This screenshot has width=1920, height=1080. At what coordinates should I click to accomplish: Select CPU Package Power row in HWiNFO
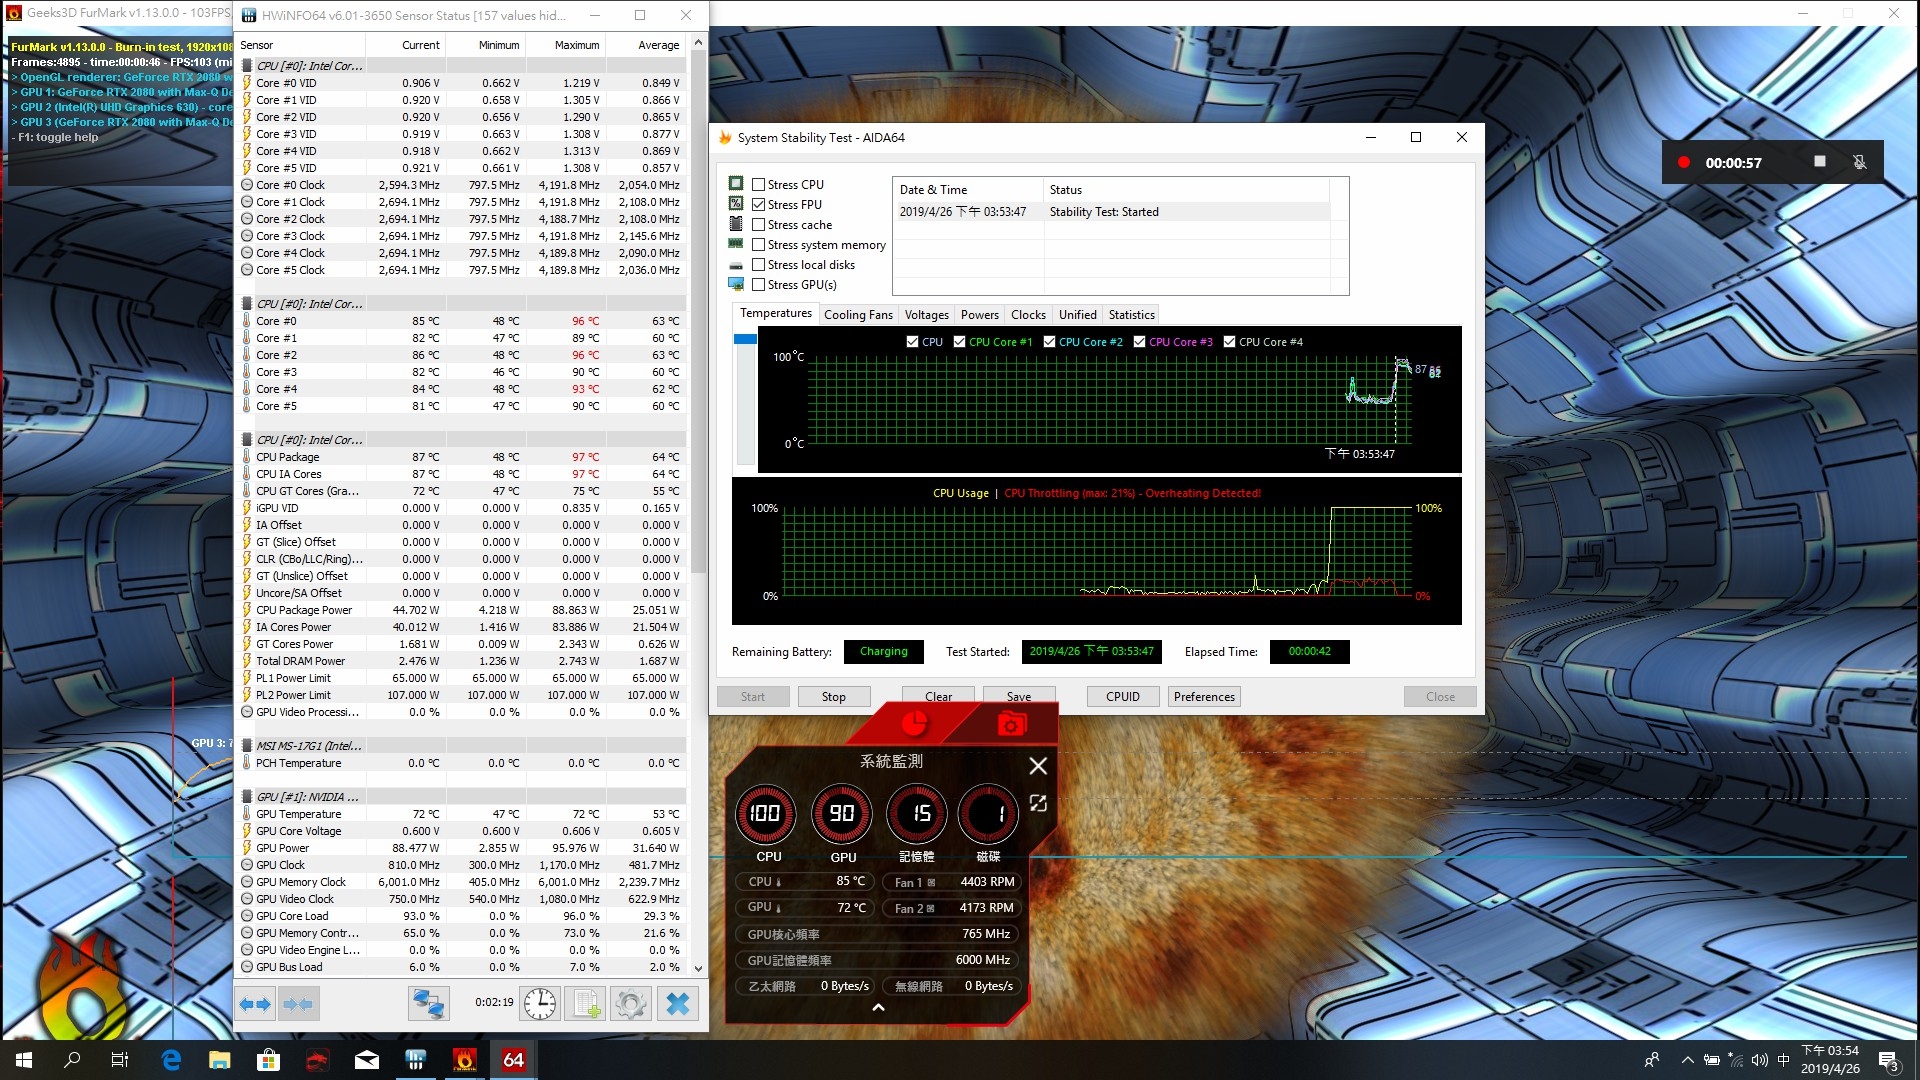pos(462,610)
